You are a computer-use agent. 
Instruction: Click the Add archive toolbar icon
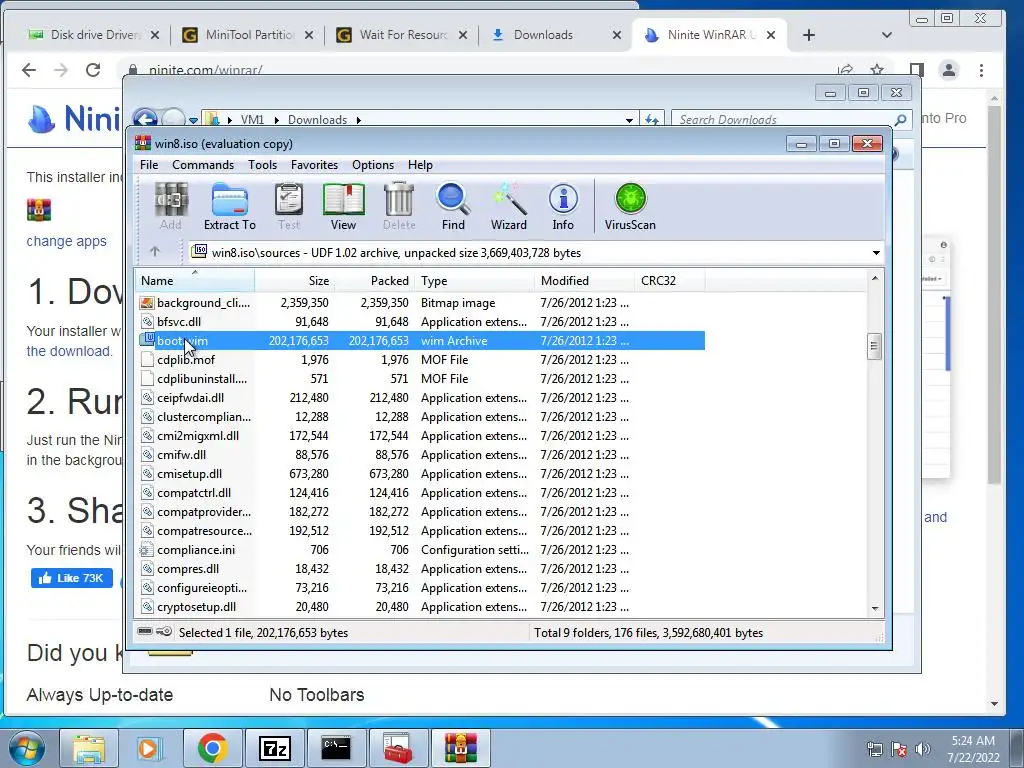[x=170, y=206]
